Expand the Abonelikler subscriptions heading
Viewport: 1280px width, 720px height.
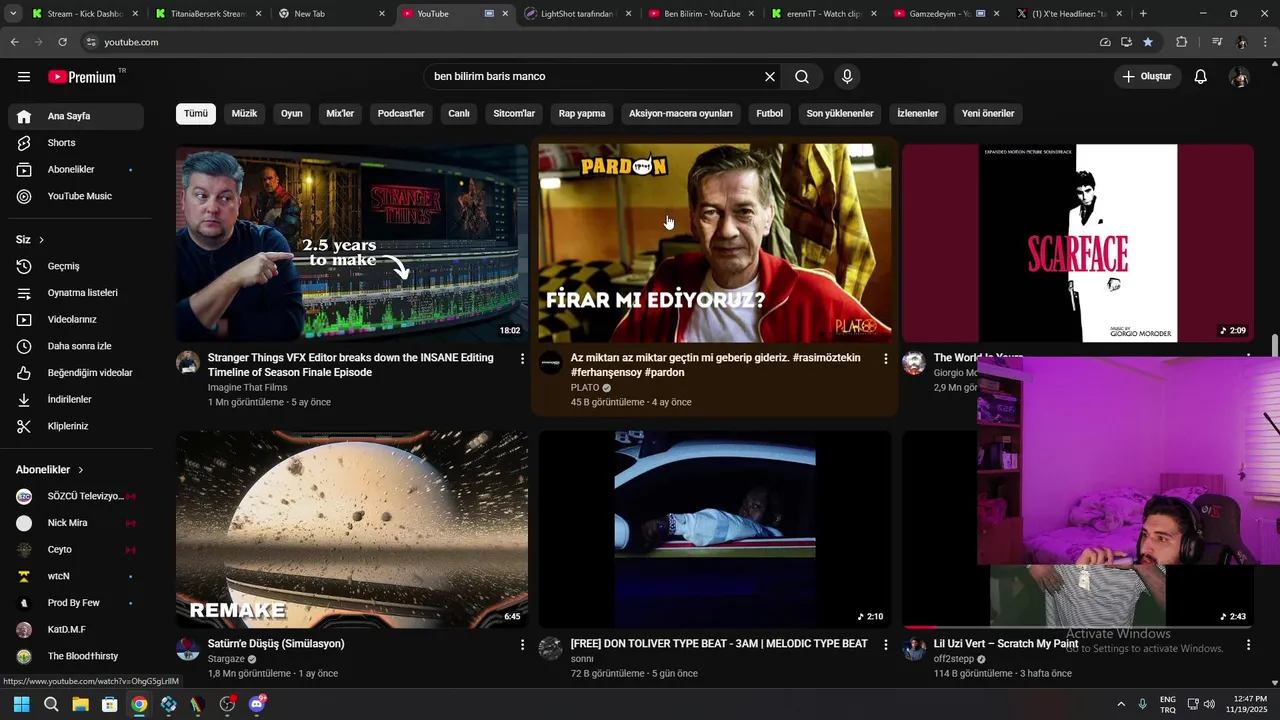[x=49, y=470]
